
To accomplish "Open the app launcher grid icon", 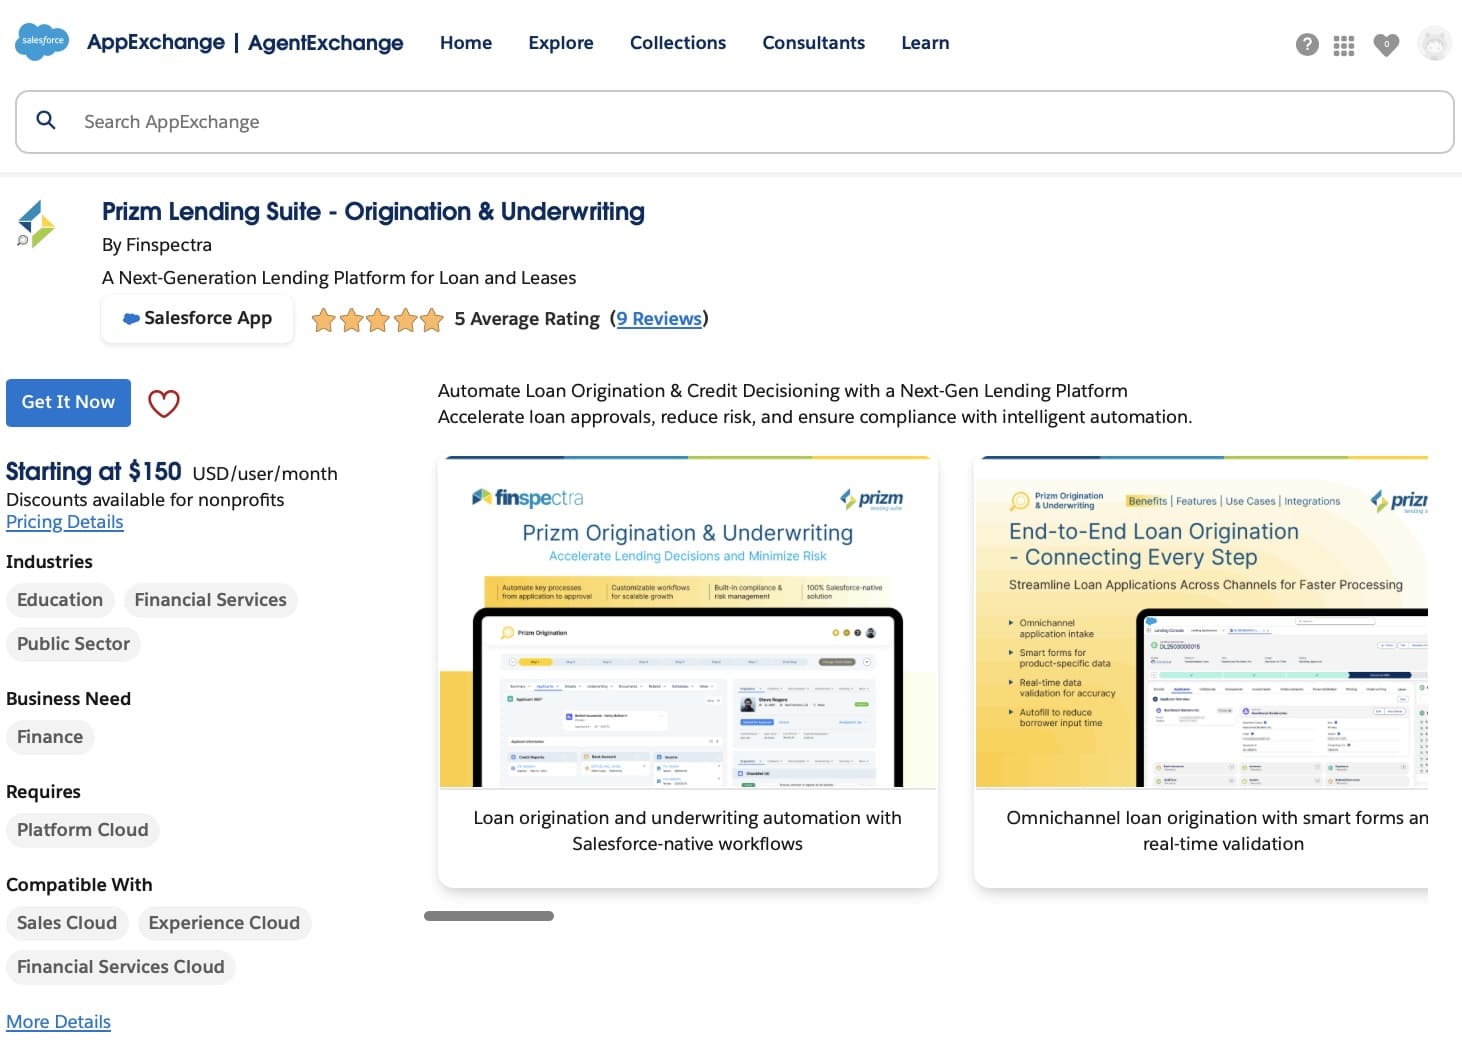I will pos(1344,45).
